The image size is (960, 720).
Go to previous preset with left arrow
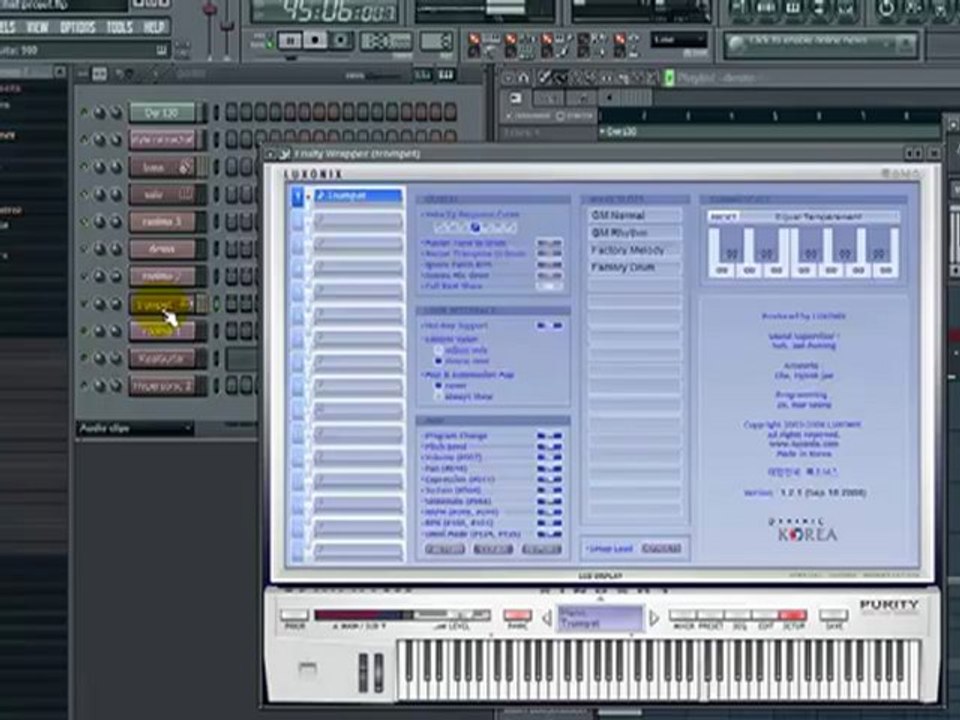point(547,618)
